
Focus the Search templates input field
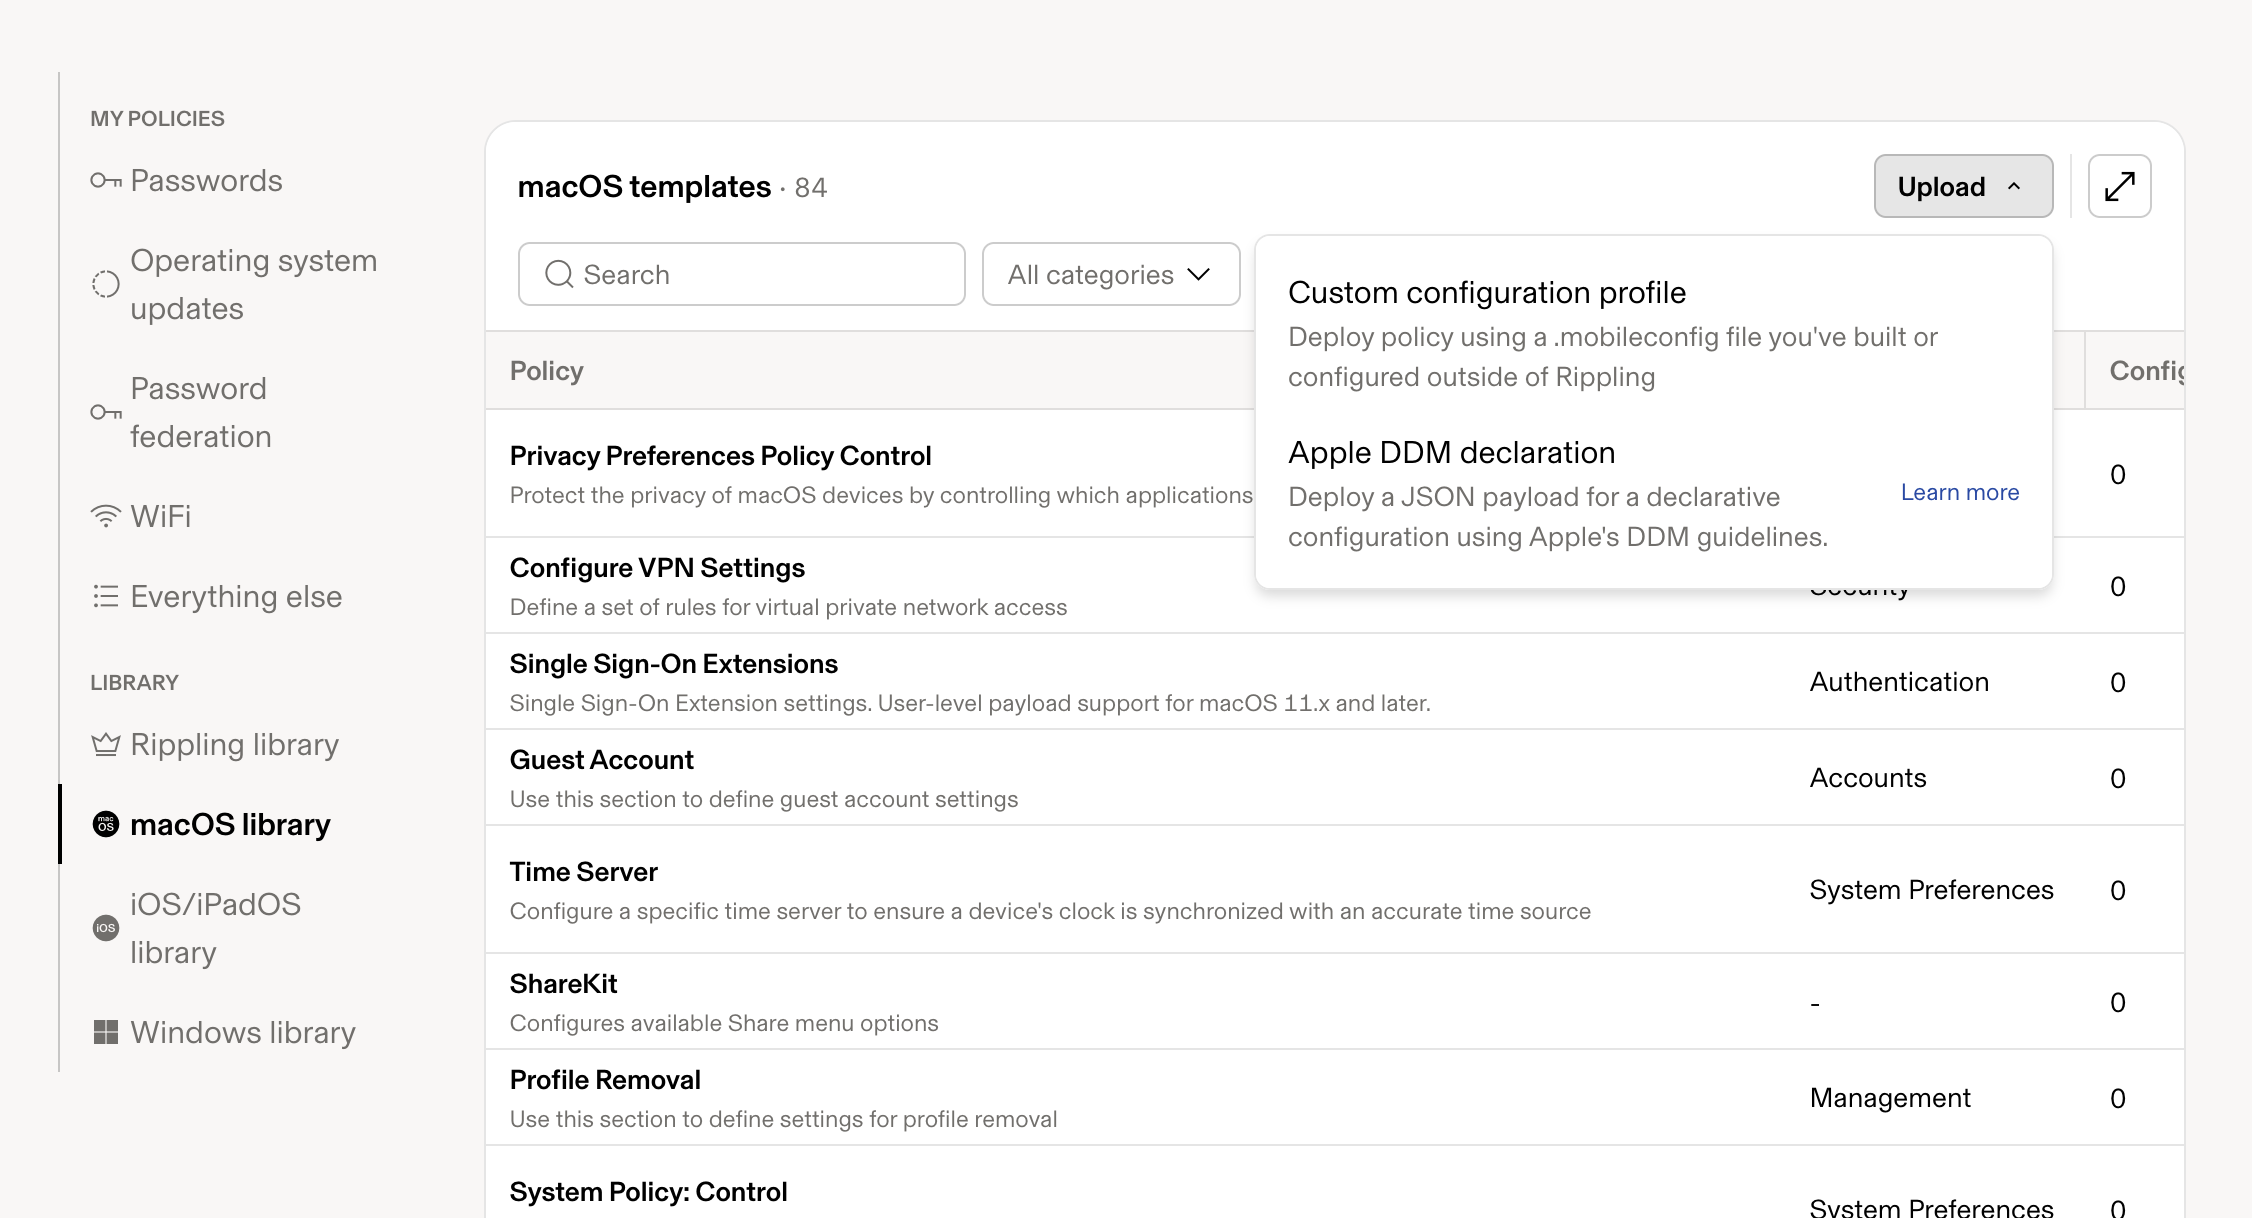click(742, 275)
